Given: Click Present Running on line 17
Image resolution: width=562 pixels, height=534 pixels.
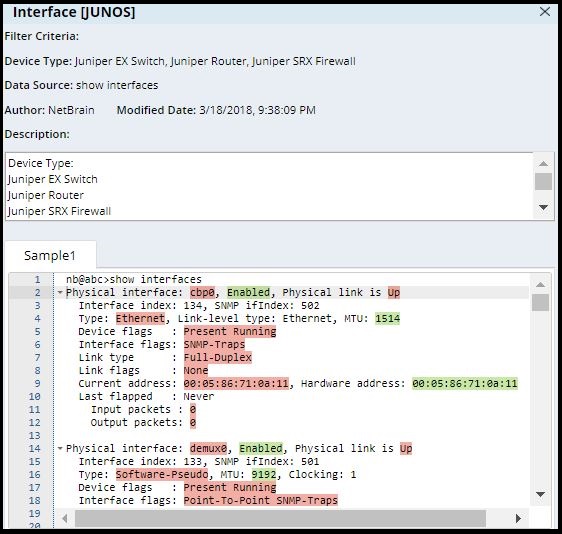Looking at the screenshot, I should pos(230,487).
